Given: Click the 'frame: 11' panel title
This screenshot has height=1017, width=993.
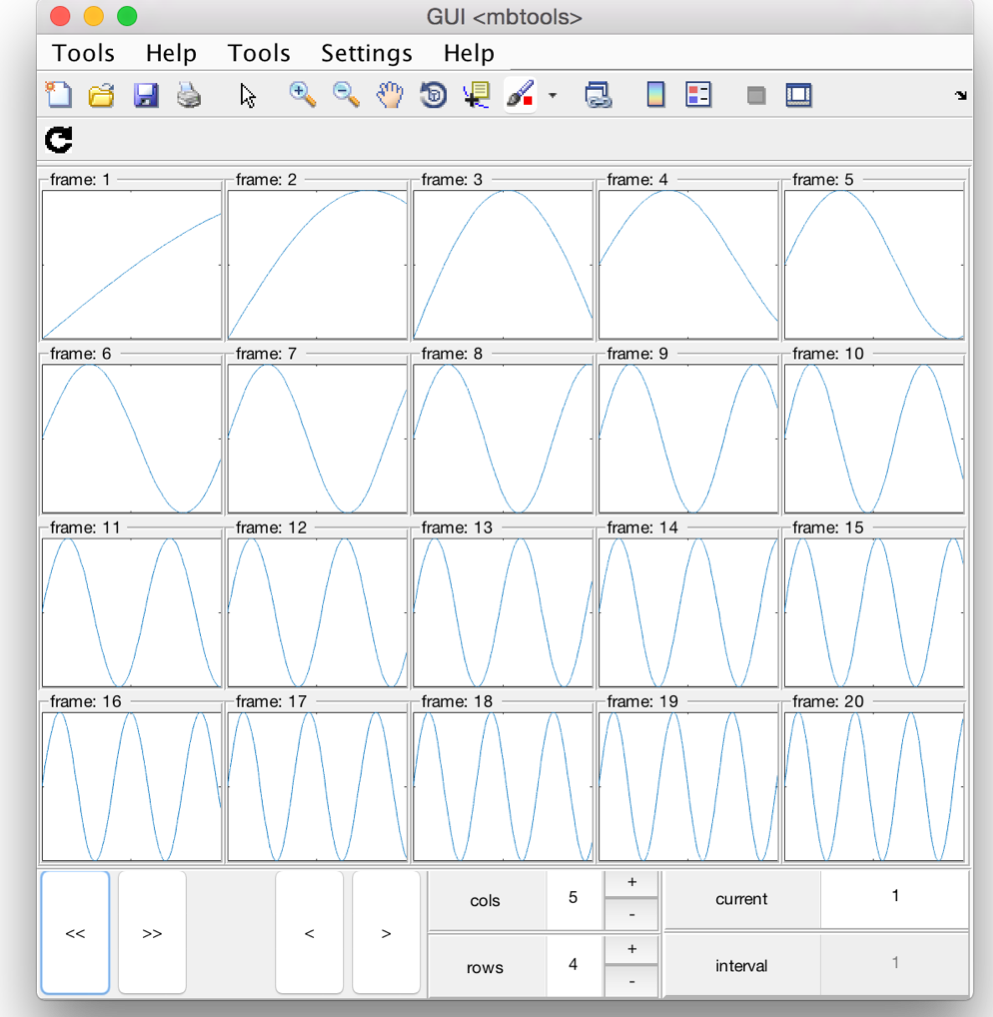Looking at the screenshot, I should pyautogui.click(x=85, y=527).
